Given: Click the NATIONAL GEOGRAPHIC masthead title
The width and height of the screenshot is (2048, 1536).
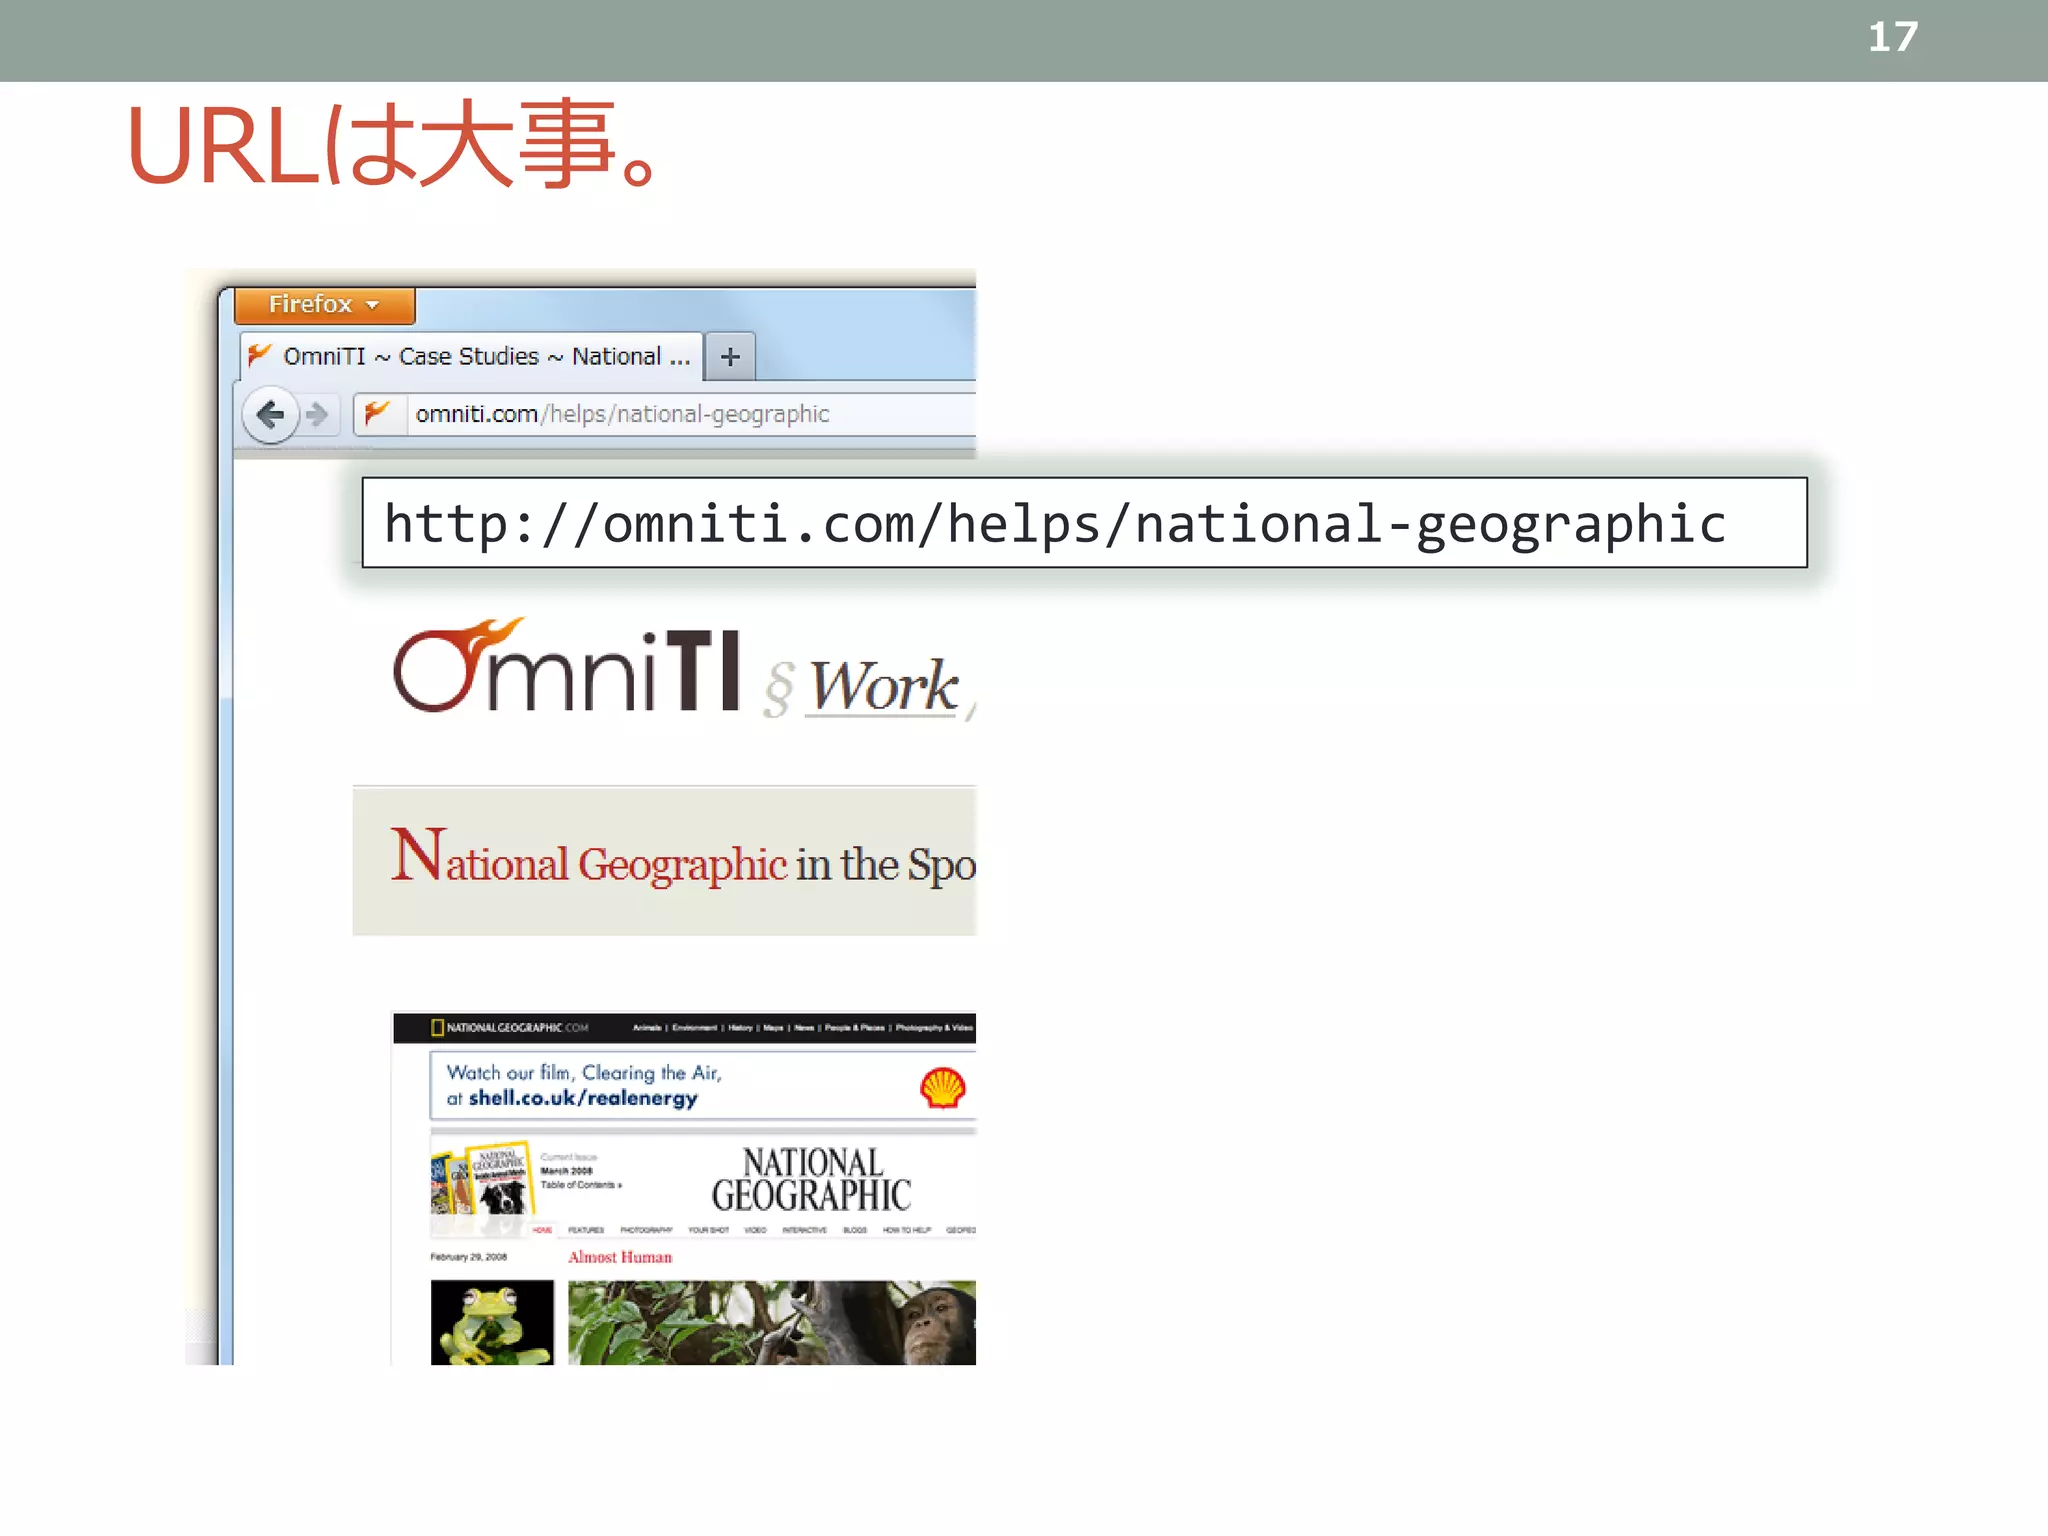Looking at the screenshot, I should pos(811,1179).
